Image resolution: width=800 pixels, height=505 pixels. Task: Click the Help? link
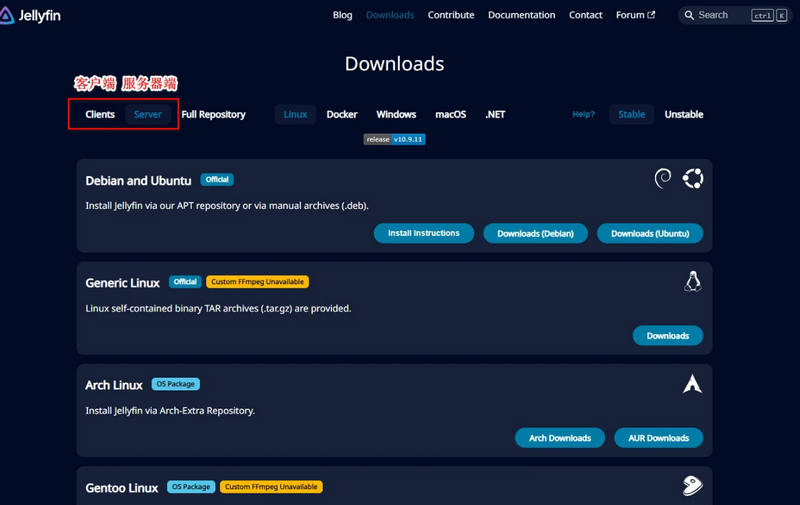(583, 114)
